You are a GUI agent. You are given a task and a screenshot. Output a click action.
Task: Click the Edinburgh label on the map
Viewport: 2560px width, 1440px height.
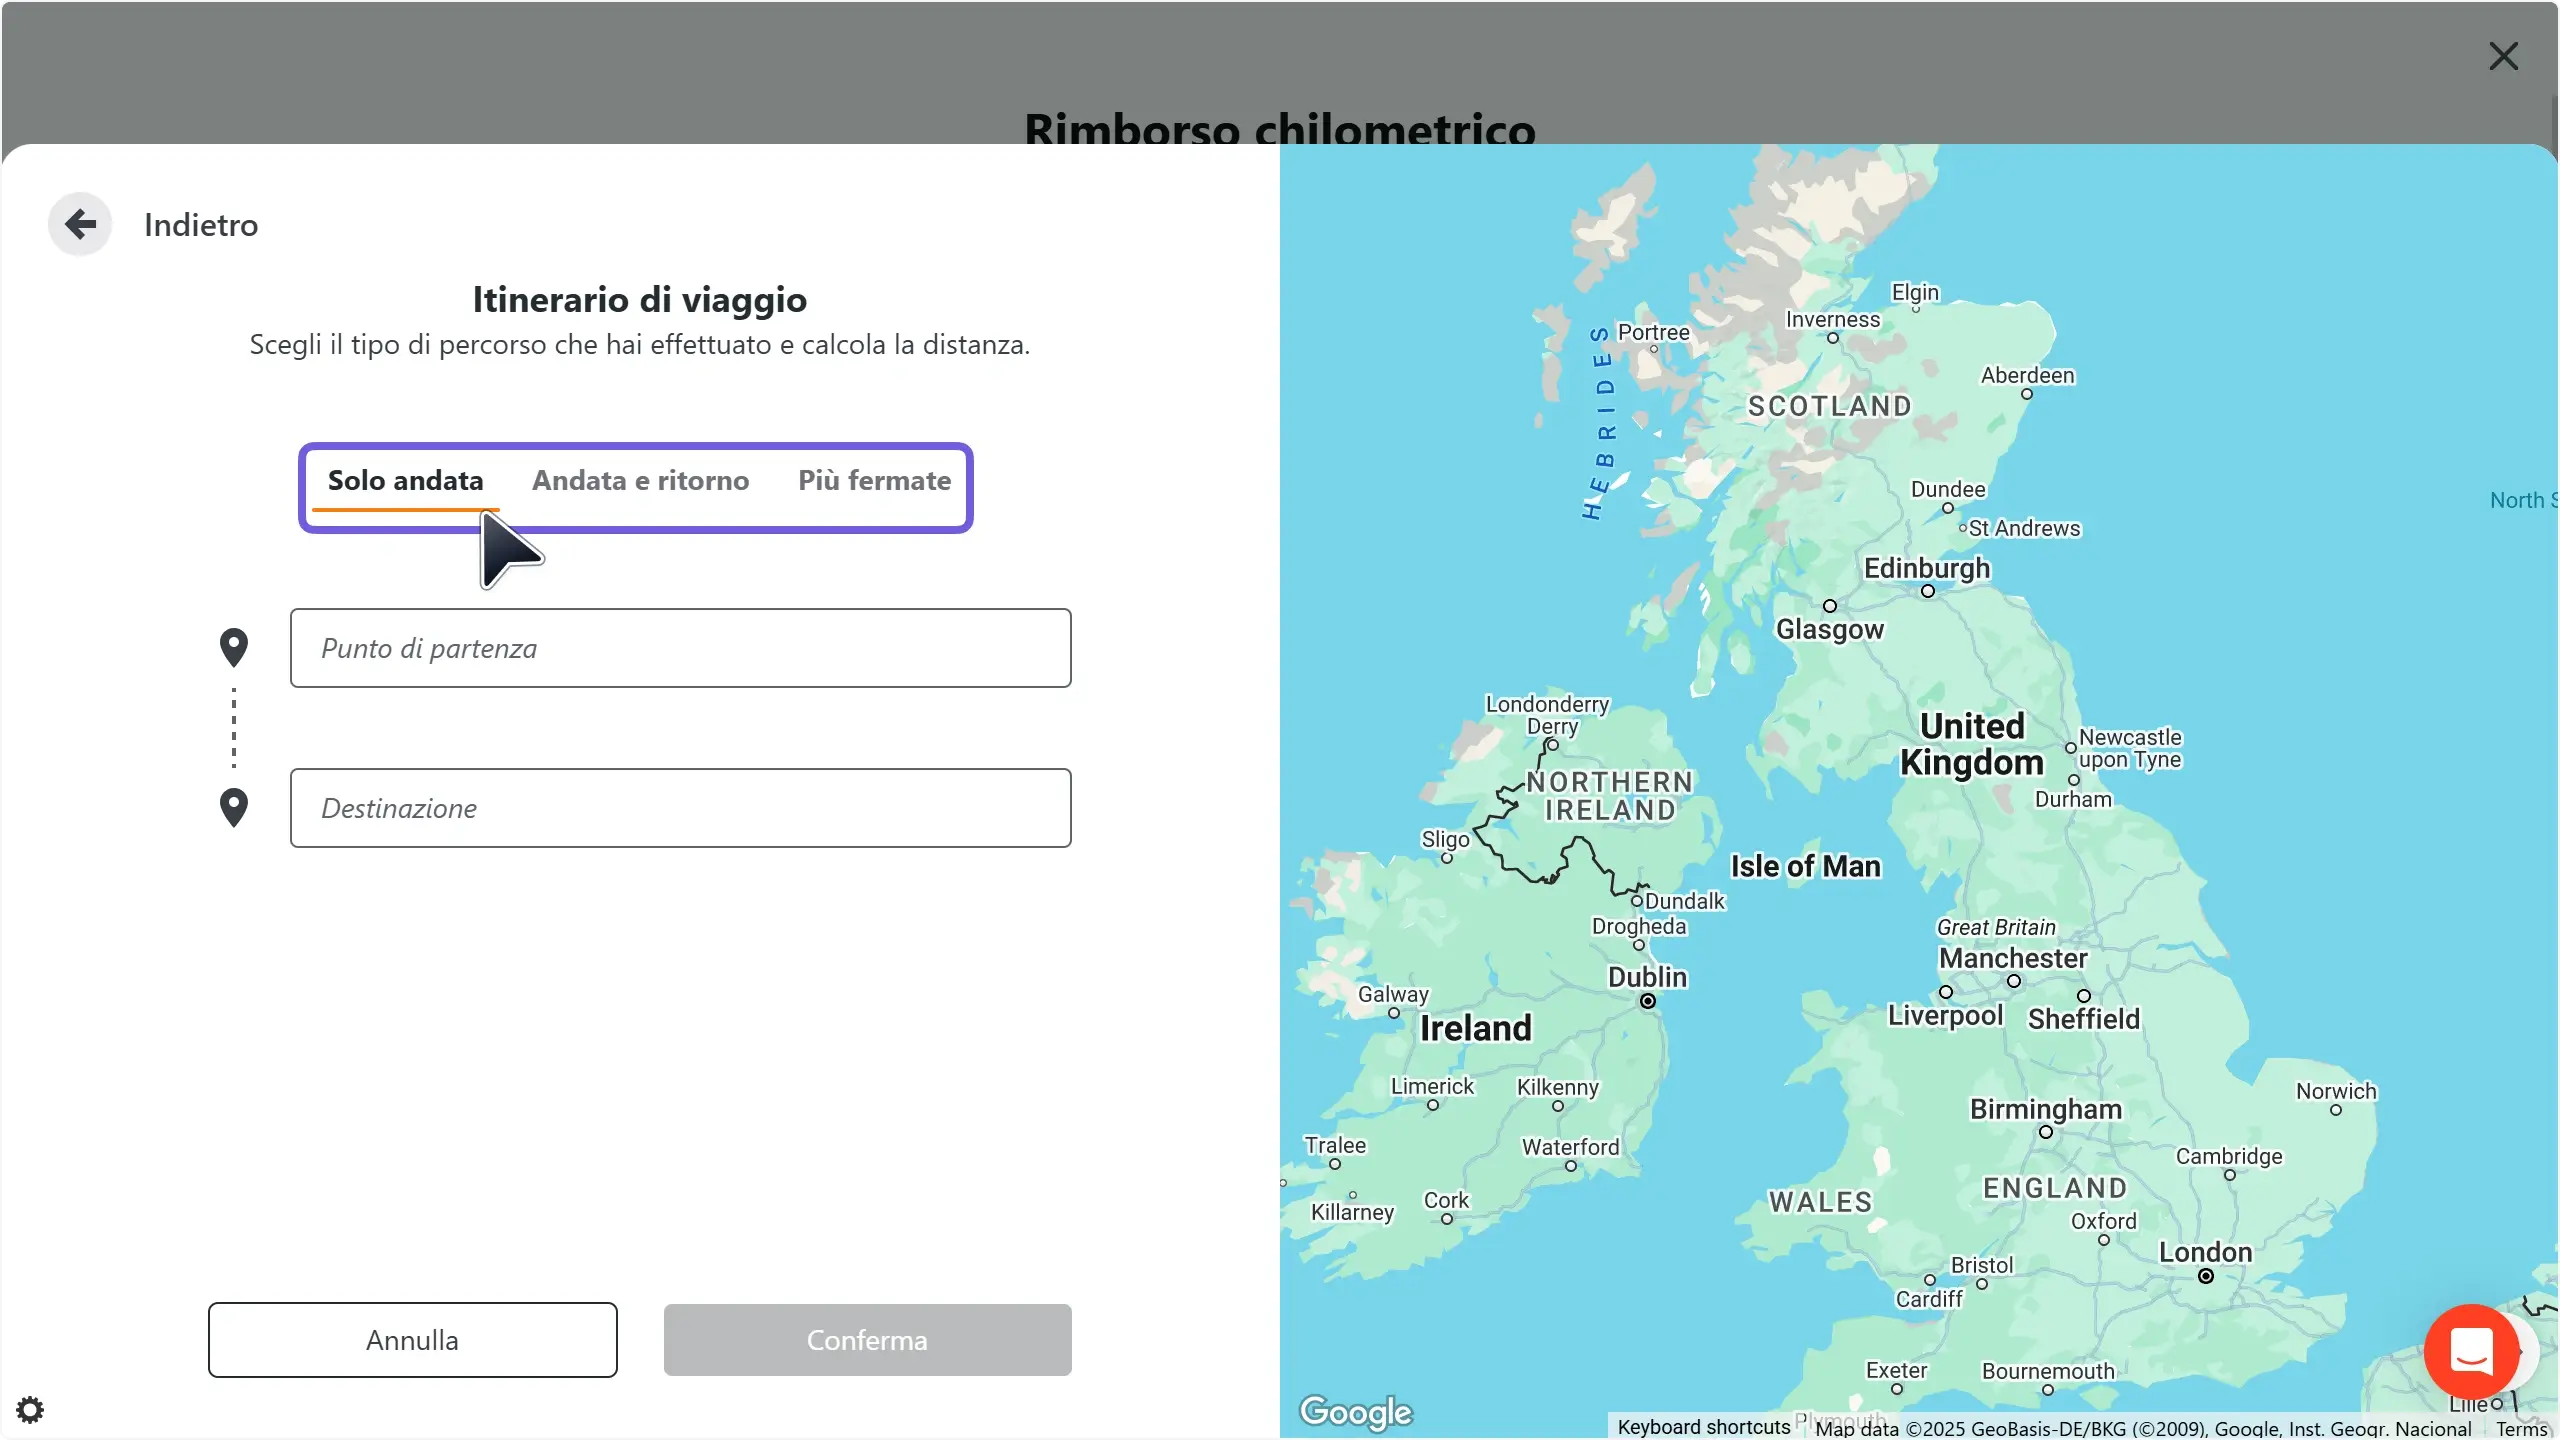1927,568
